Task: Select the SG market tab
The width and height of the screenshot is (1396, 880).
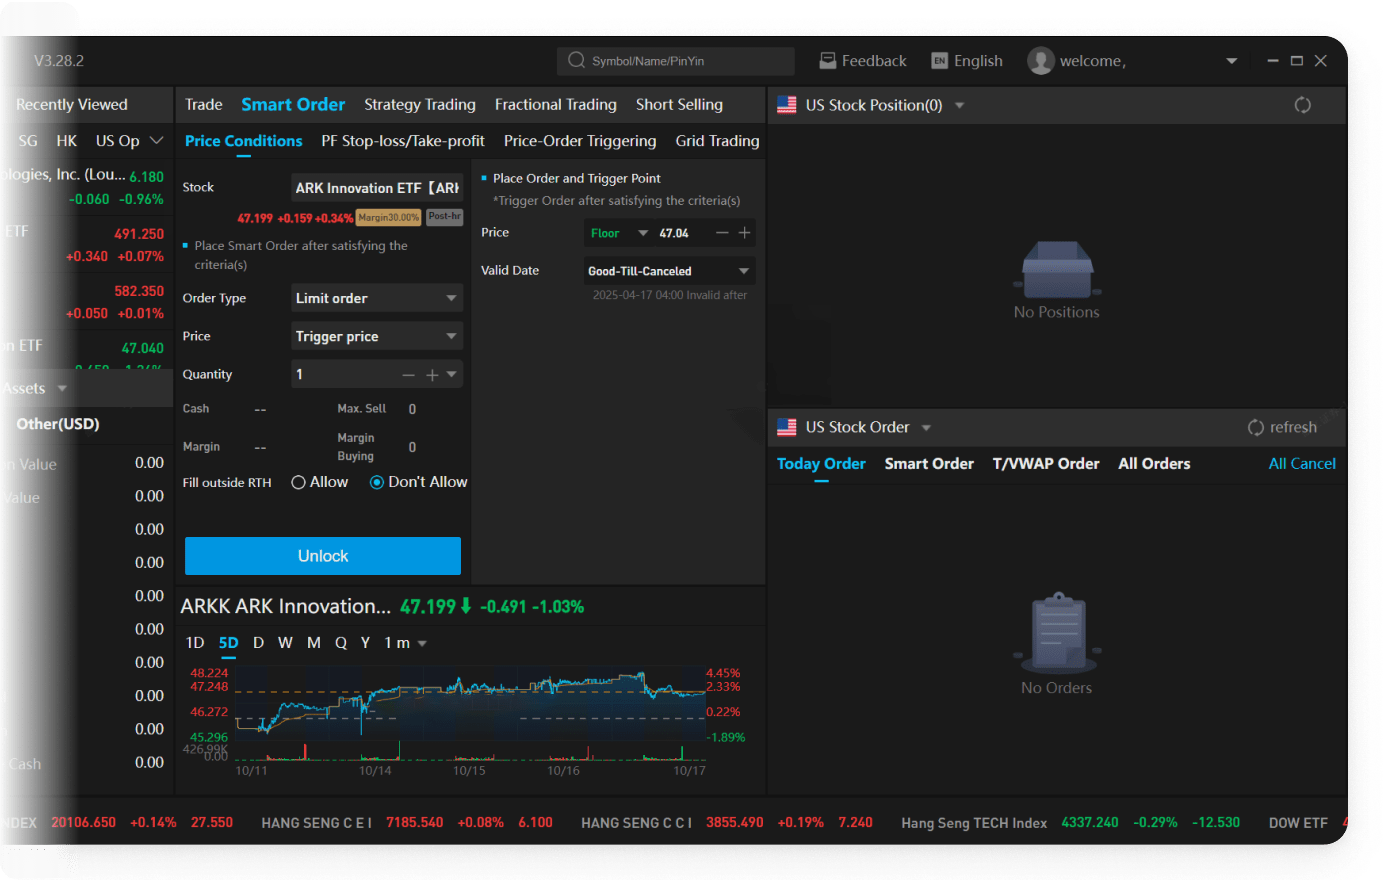Action: [x=28, y=141]
